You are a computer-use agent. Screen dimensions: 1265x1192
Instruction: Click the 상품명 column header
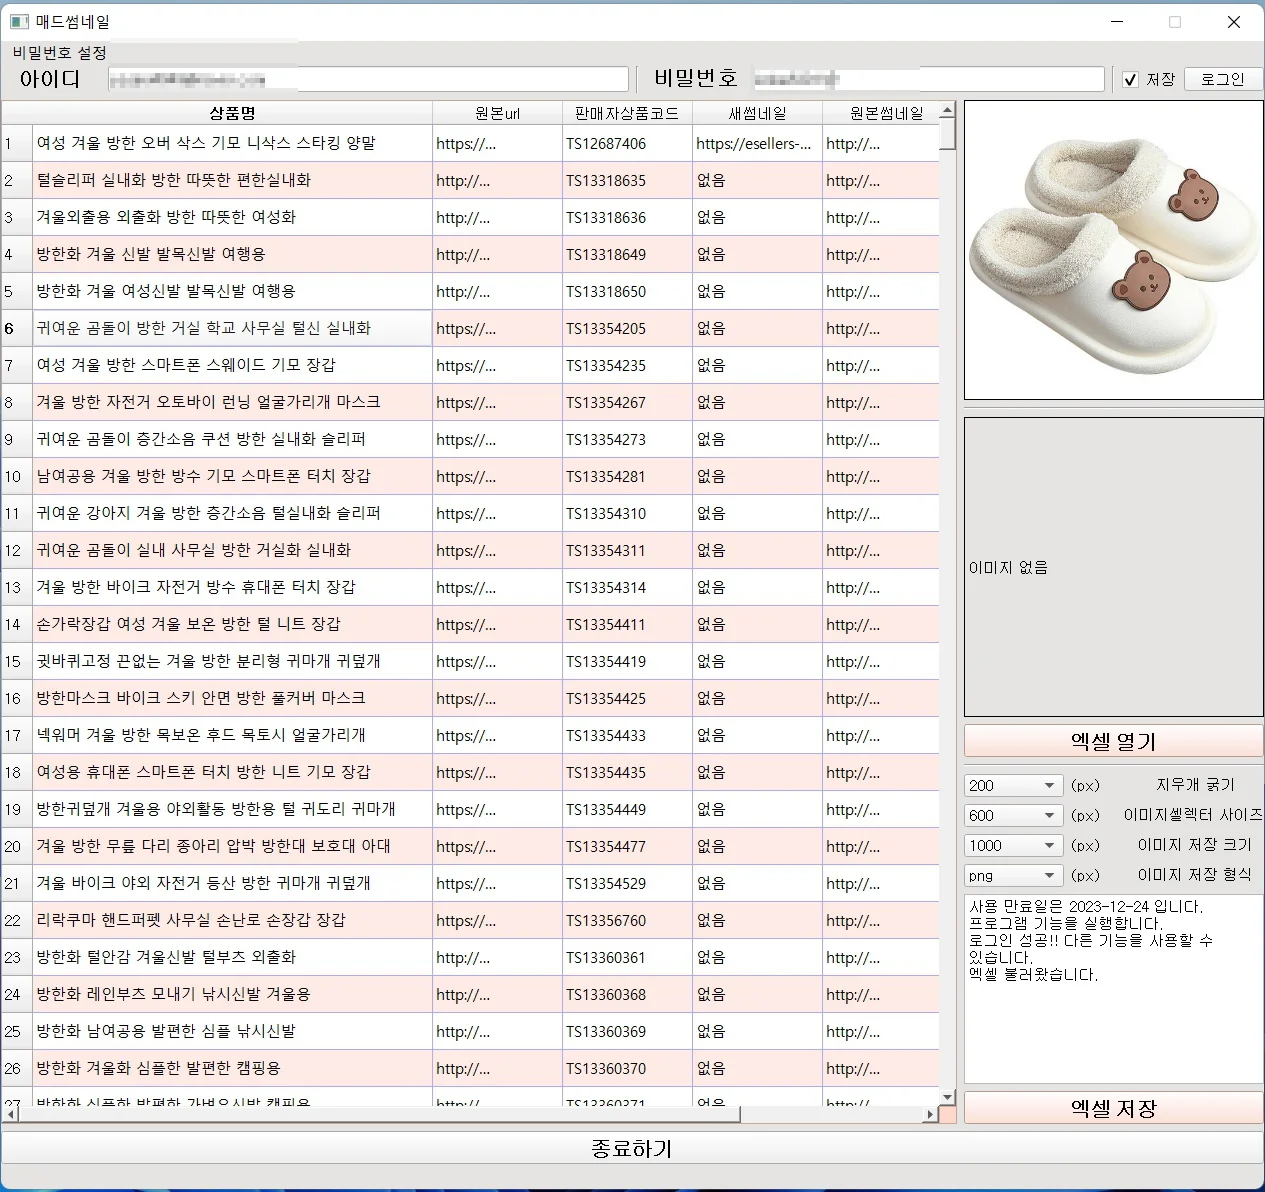tap(230, 112)
